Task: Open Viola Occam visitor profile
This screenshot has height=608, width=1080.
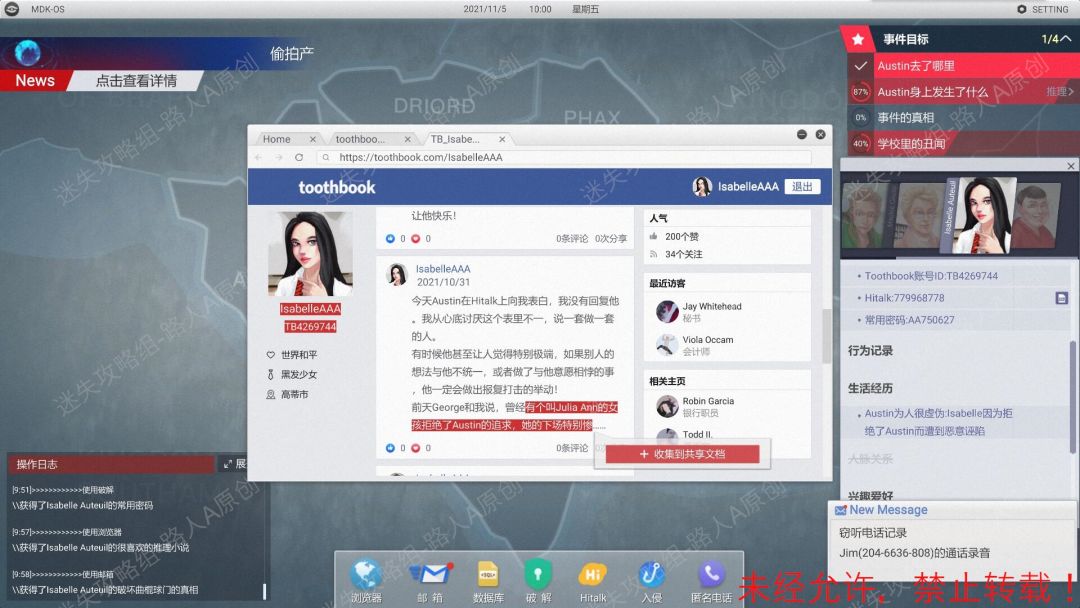Action: tap(707, 339)
